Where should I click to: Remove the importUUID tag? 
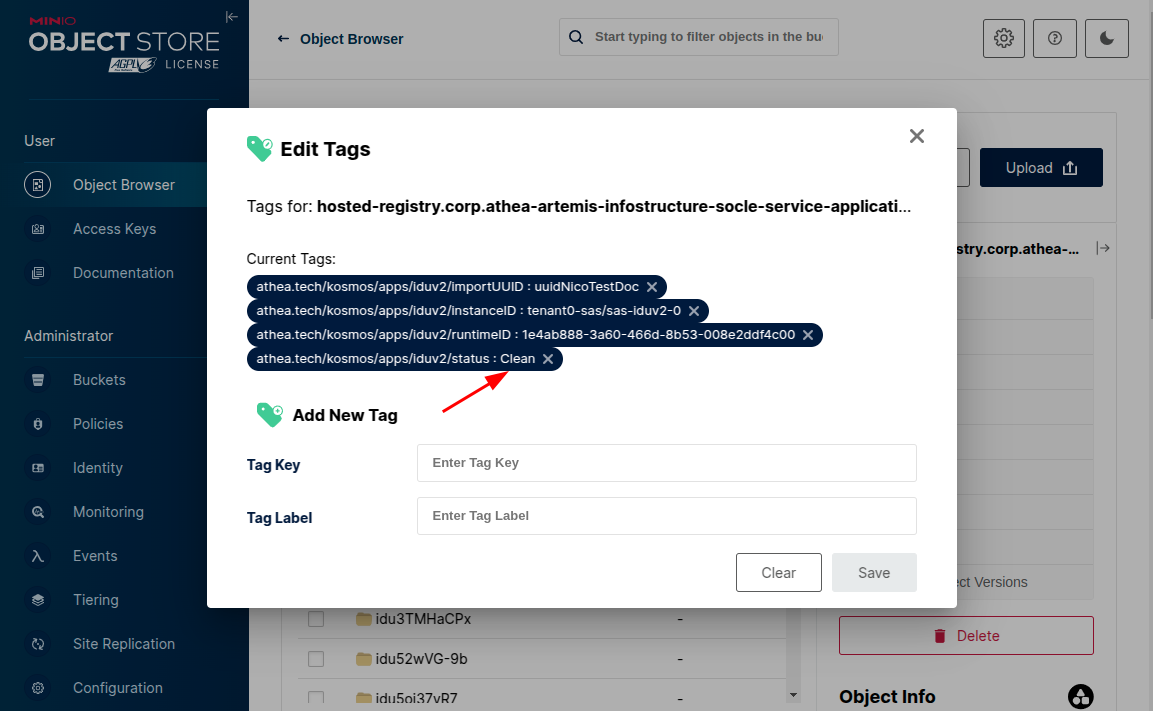click(x=652, y=287)
